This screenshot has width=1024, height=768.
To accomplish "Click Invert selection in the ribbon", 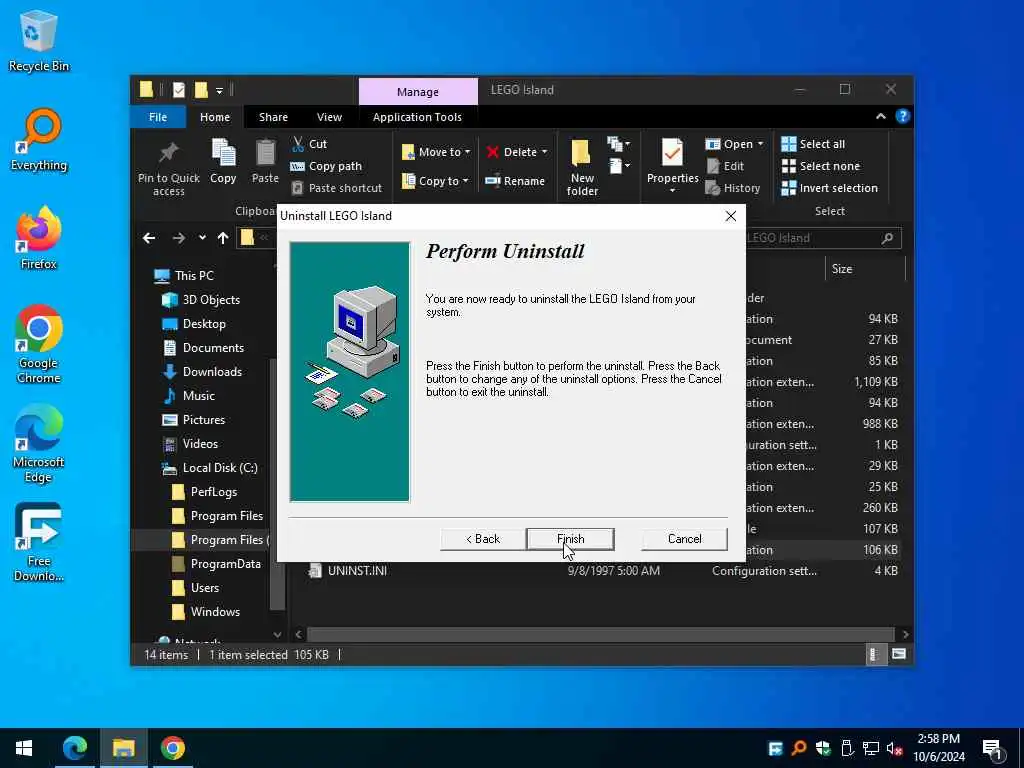I will [x=829, y=188].
